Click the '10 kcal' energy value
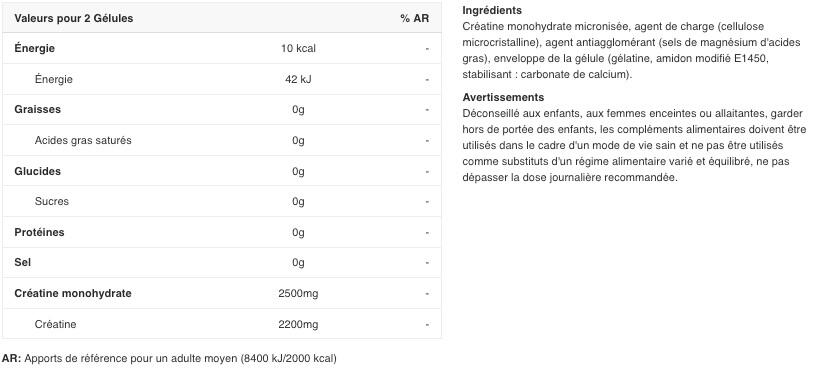This screenshot has width=813, height=374. [x=298, y=48]
